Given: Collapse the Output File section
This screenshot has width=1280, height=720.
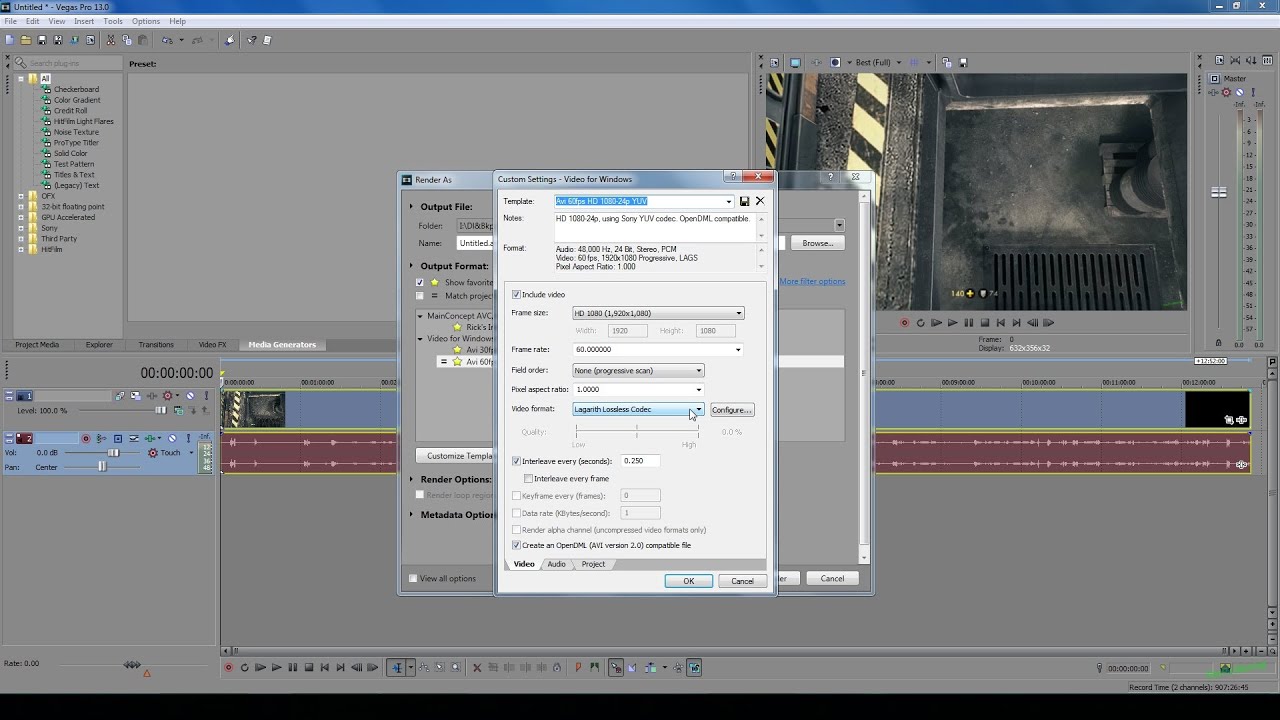Looking at the screenshot, I should (411, 207).
